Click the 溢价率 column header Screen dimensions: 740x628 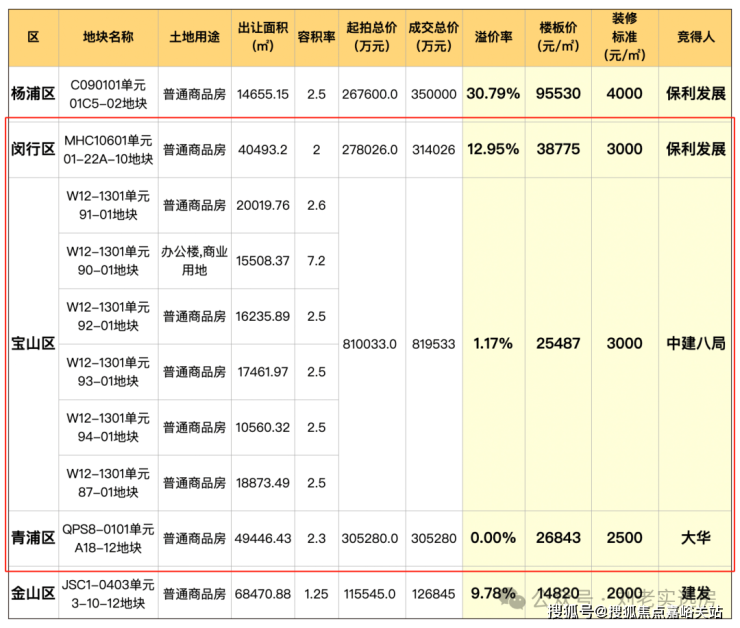point(493,36)
